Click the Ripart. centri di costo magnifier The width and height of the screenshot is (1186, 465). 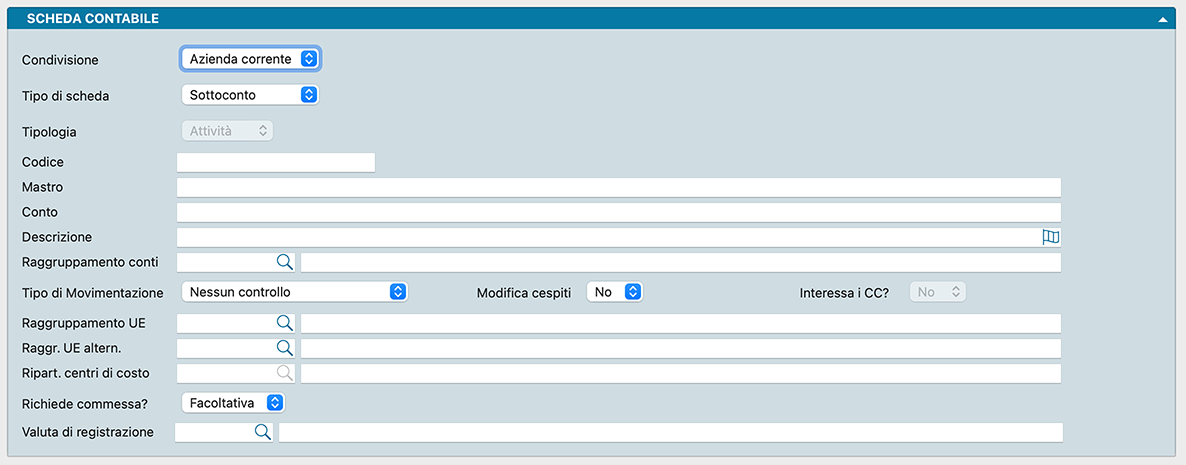tap(284, 373)
